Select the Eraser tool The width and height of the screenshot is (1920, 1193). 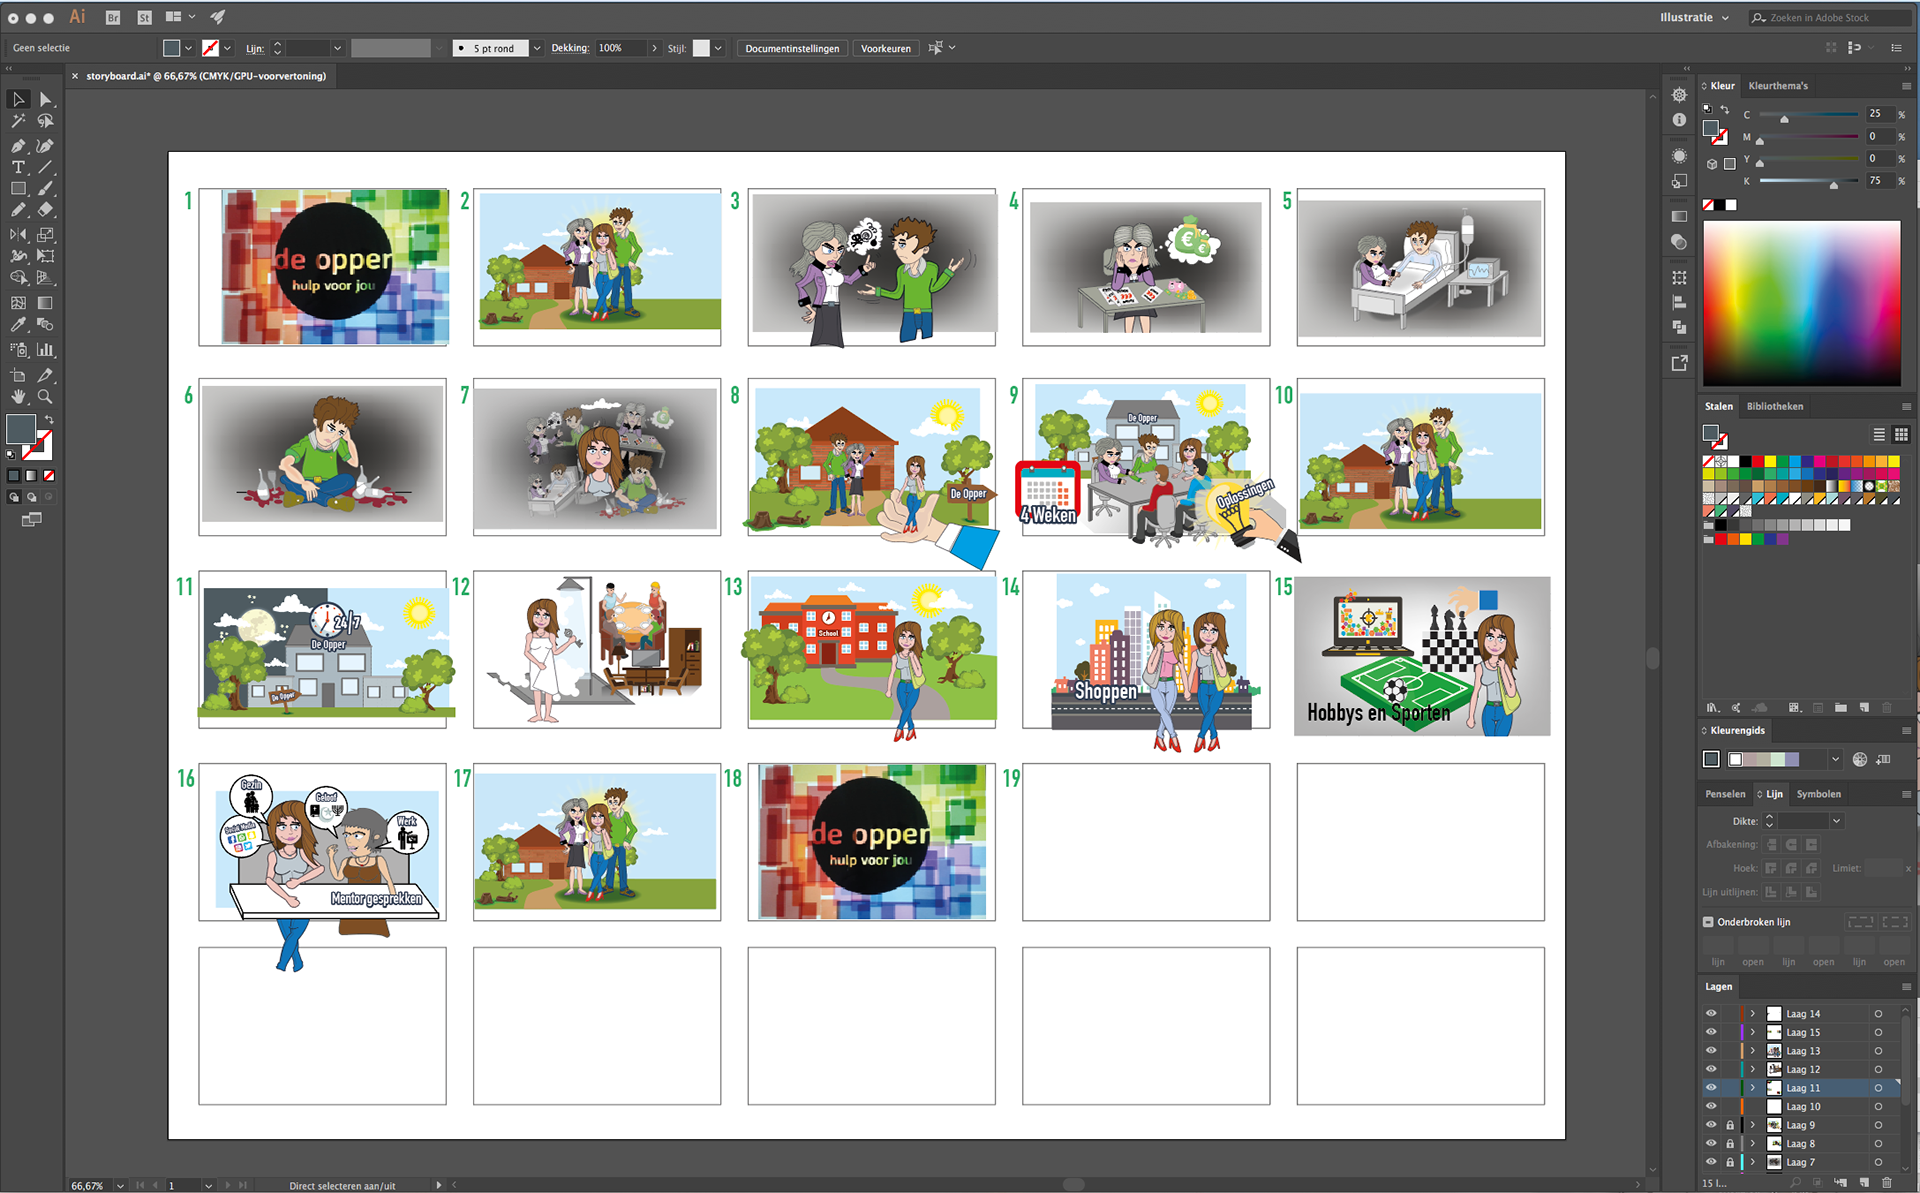click(x=45, y=210)
